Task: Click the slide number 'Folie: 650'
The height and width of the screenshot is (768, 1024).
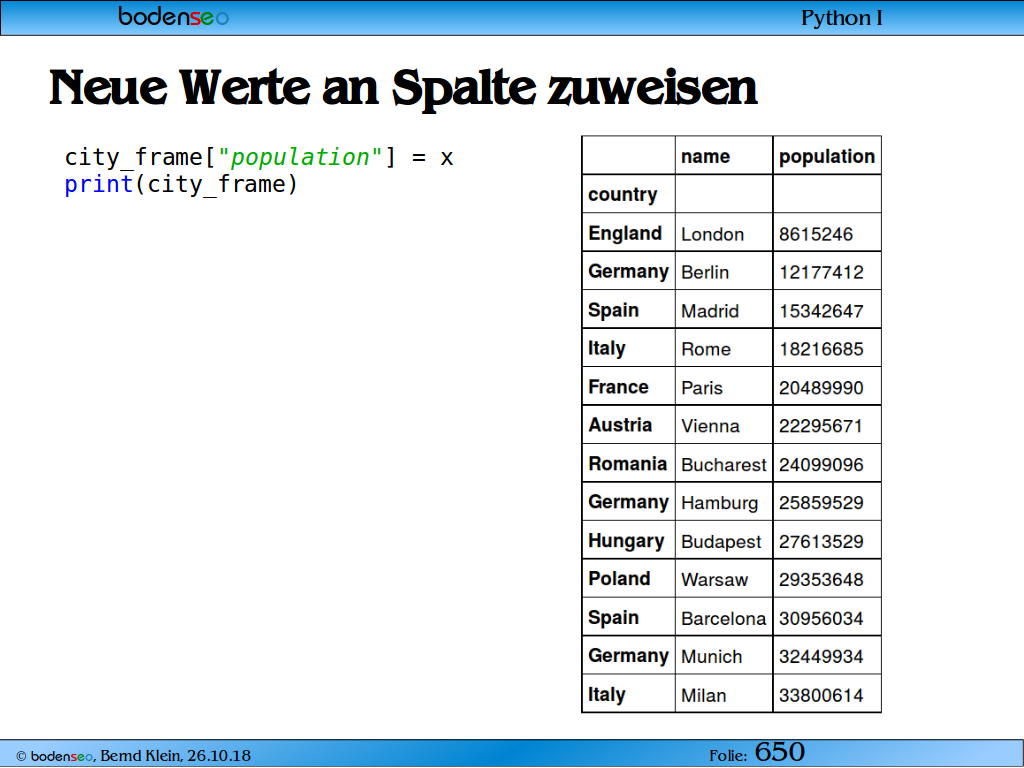Action: [x=757, y=752]
